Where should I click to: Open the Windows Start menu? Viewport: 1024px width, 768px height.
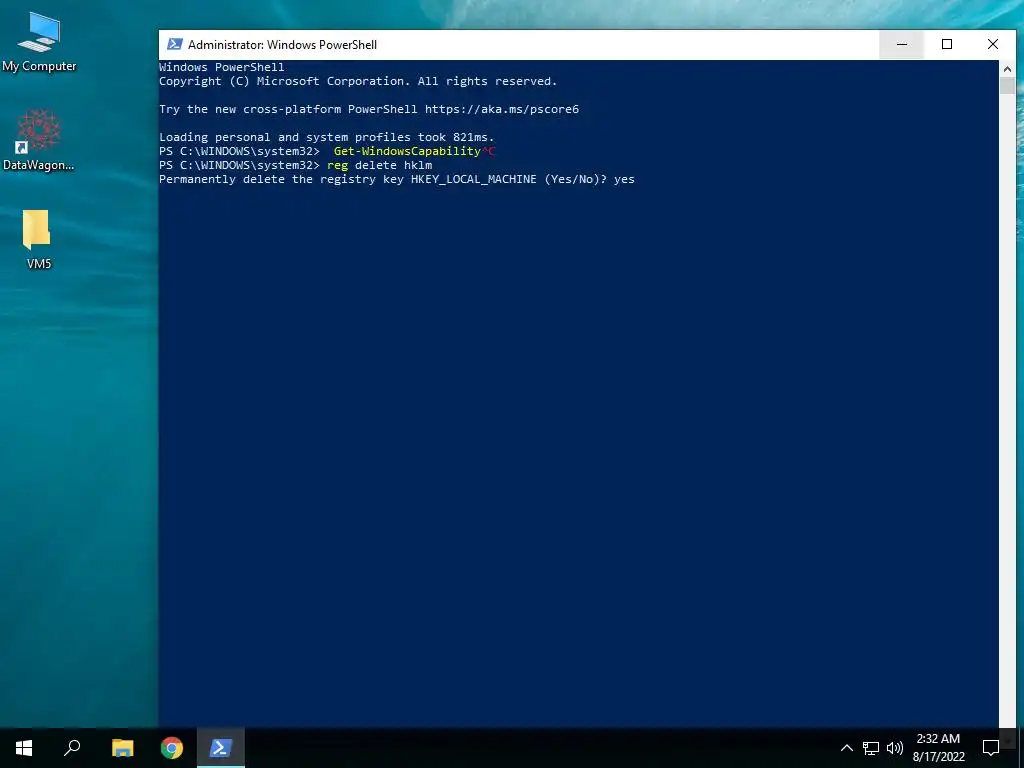coord(24,748)
